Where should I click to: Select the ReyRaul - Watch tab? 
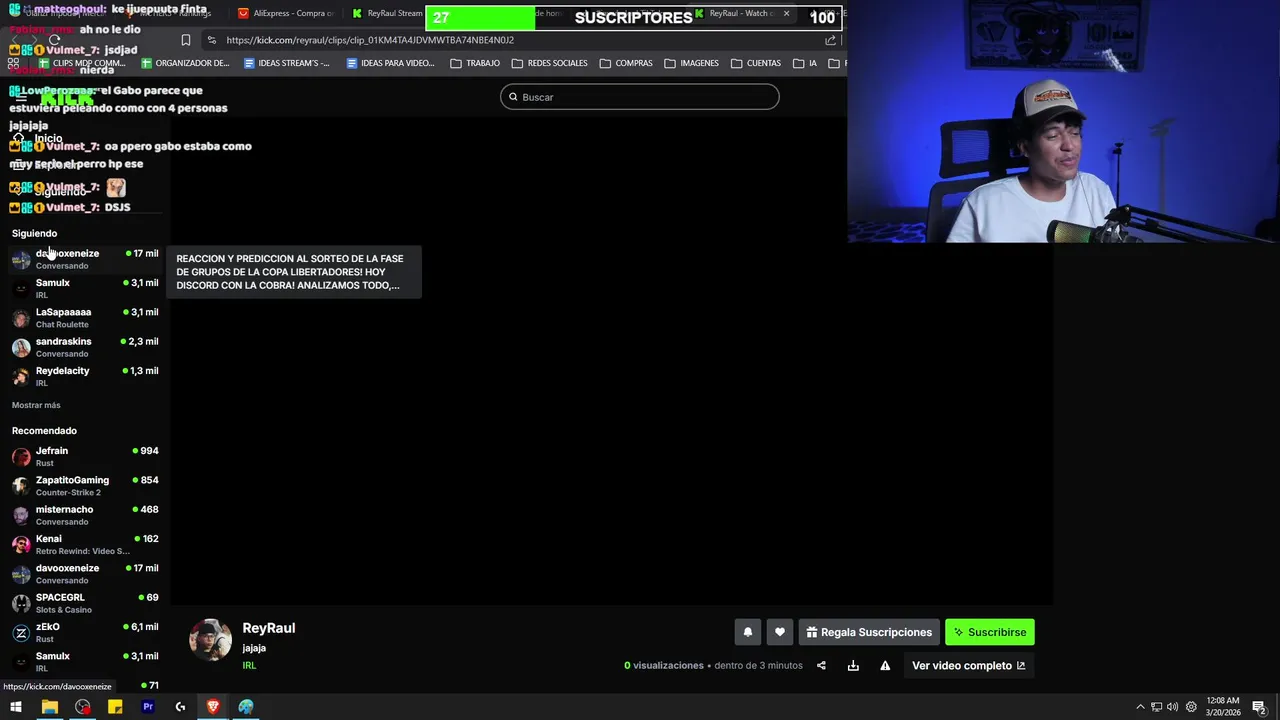click(x=742, y=14)
